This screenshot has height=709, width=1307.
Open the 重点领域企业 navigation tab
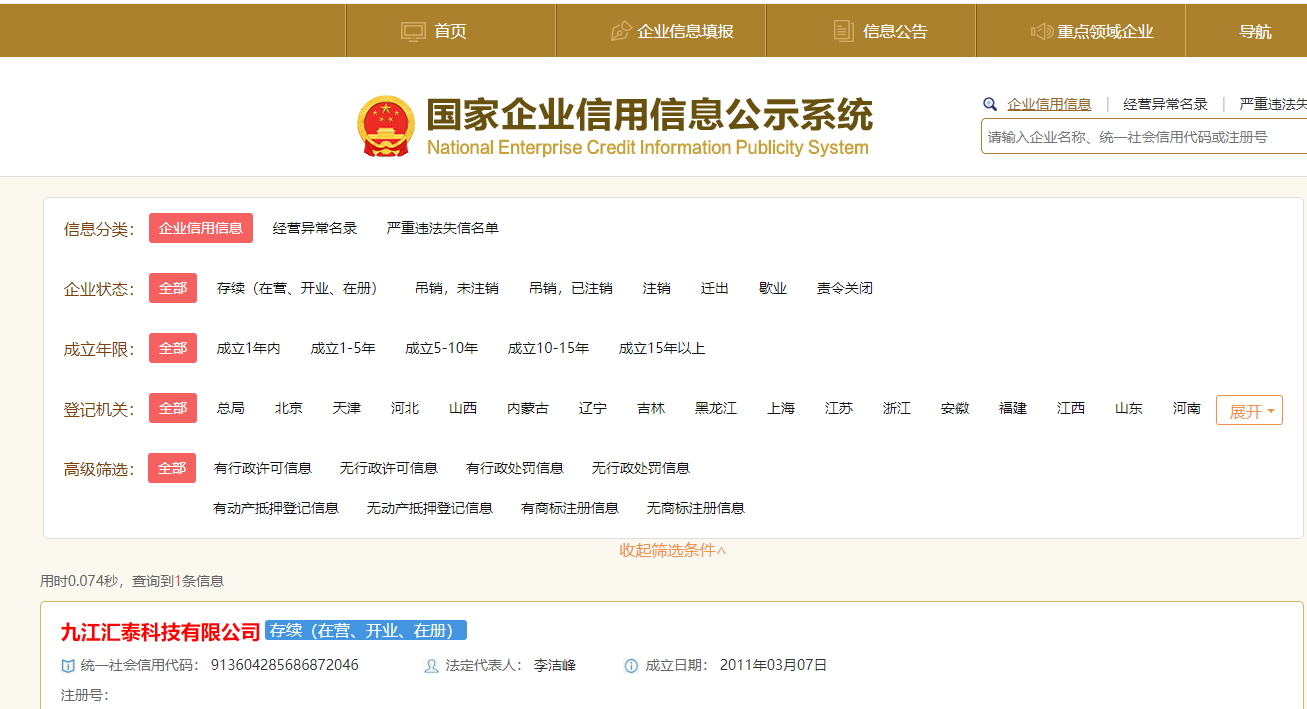[x=1081, y=31]
